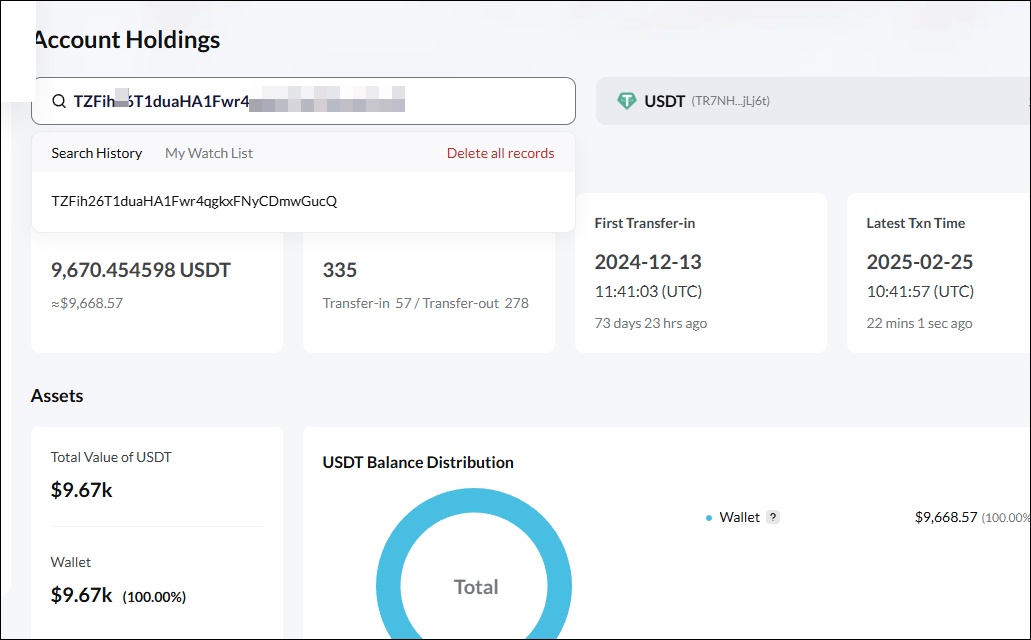Click the $9.67k total value figure
The image size is (1031, 640).
point(82,490)
